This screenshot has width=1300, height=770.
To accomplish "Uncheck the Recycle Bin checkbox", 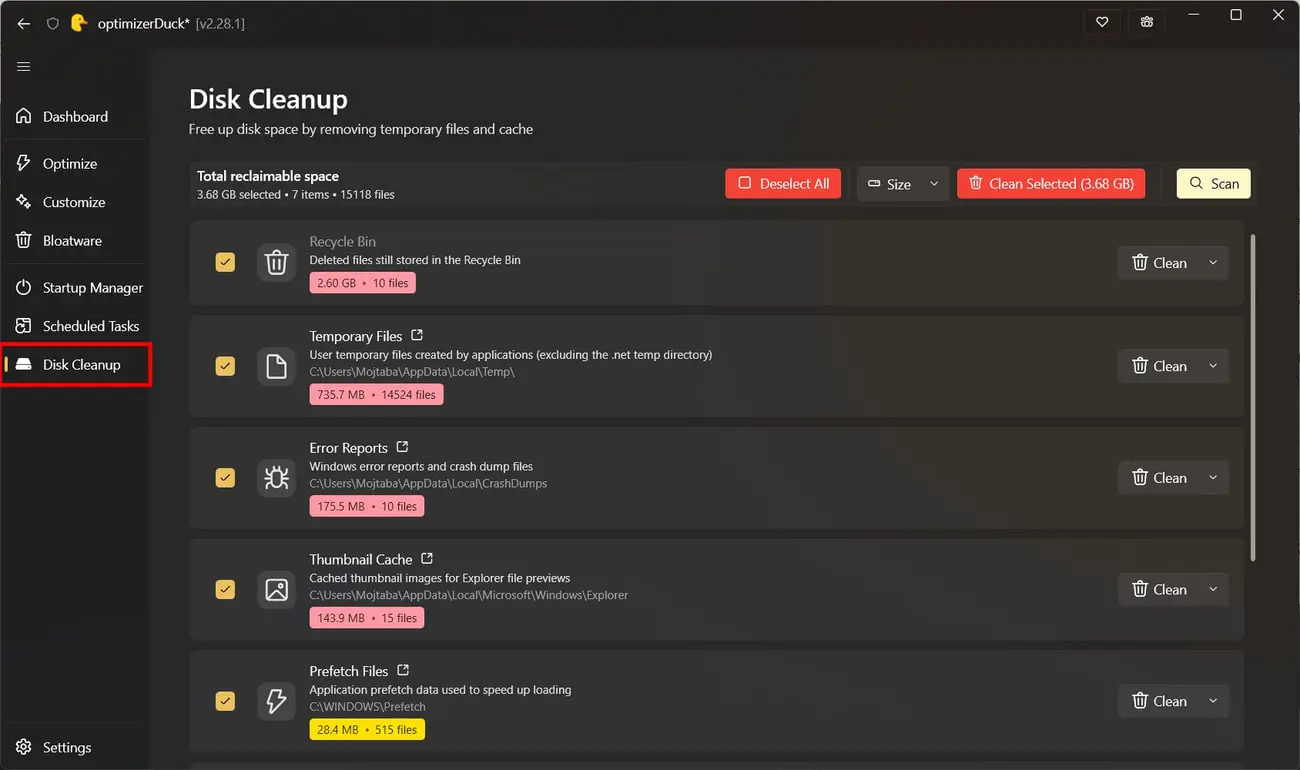I will click(225, 262).
